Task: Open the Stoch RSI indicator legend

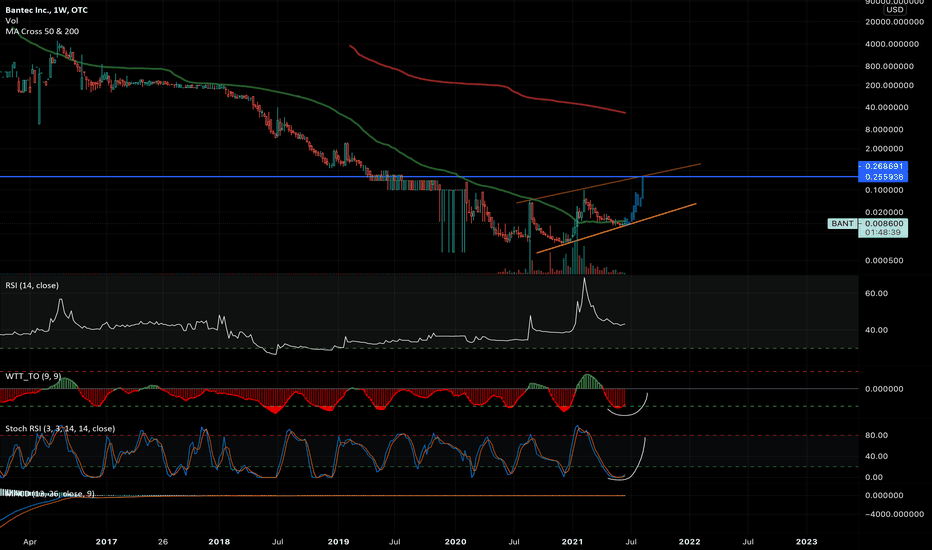Action: tap(60, 429)
